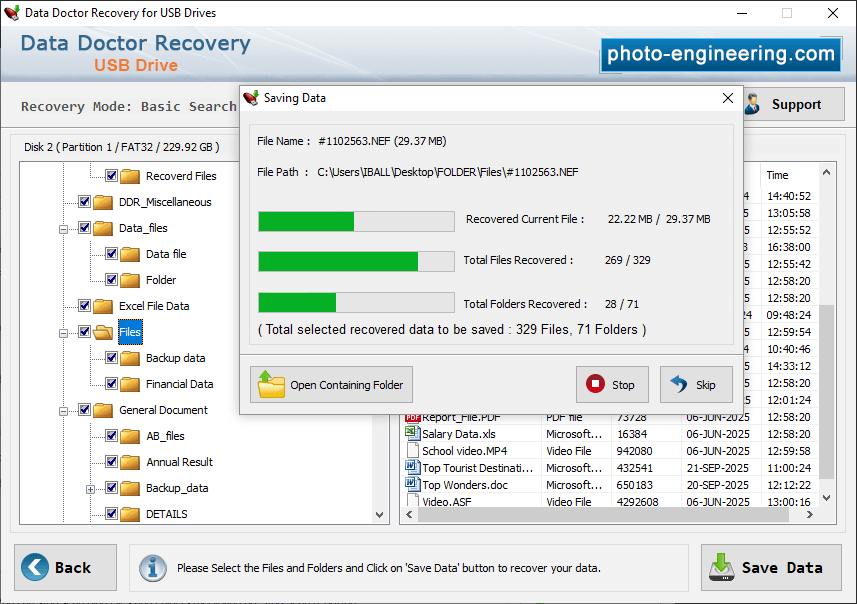Click the Stop button red icon
The height and width of the screenshot is (604, 857).
[x=595, y=384]
